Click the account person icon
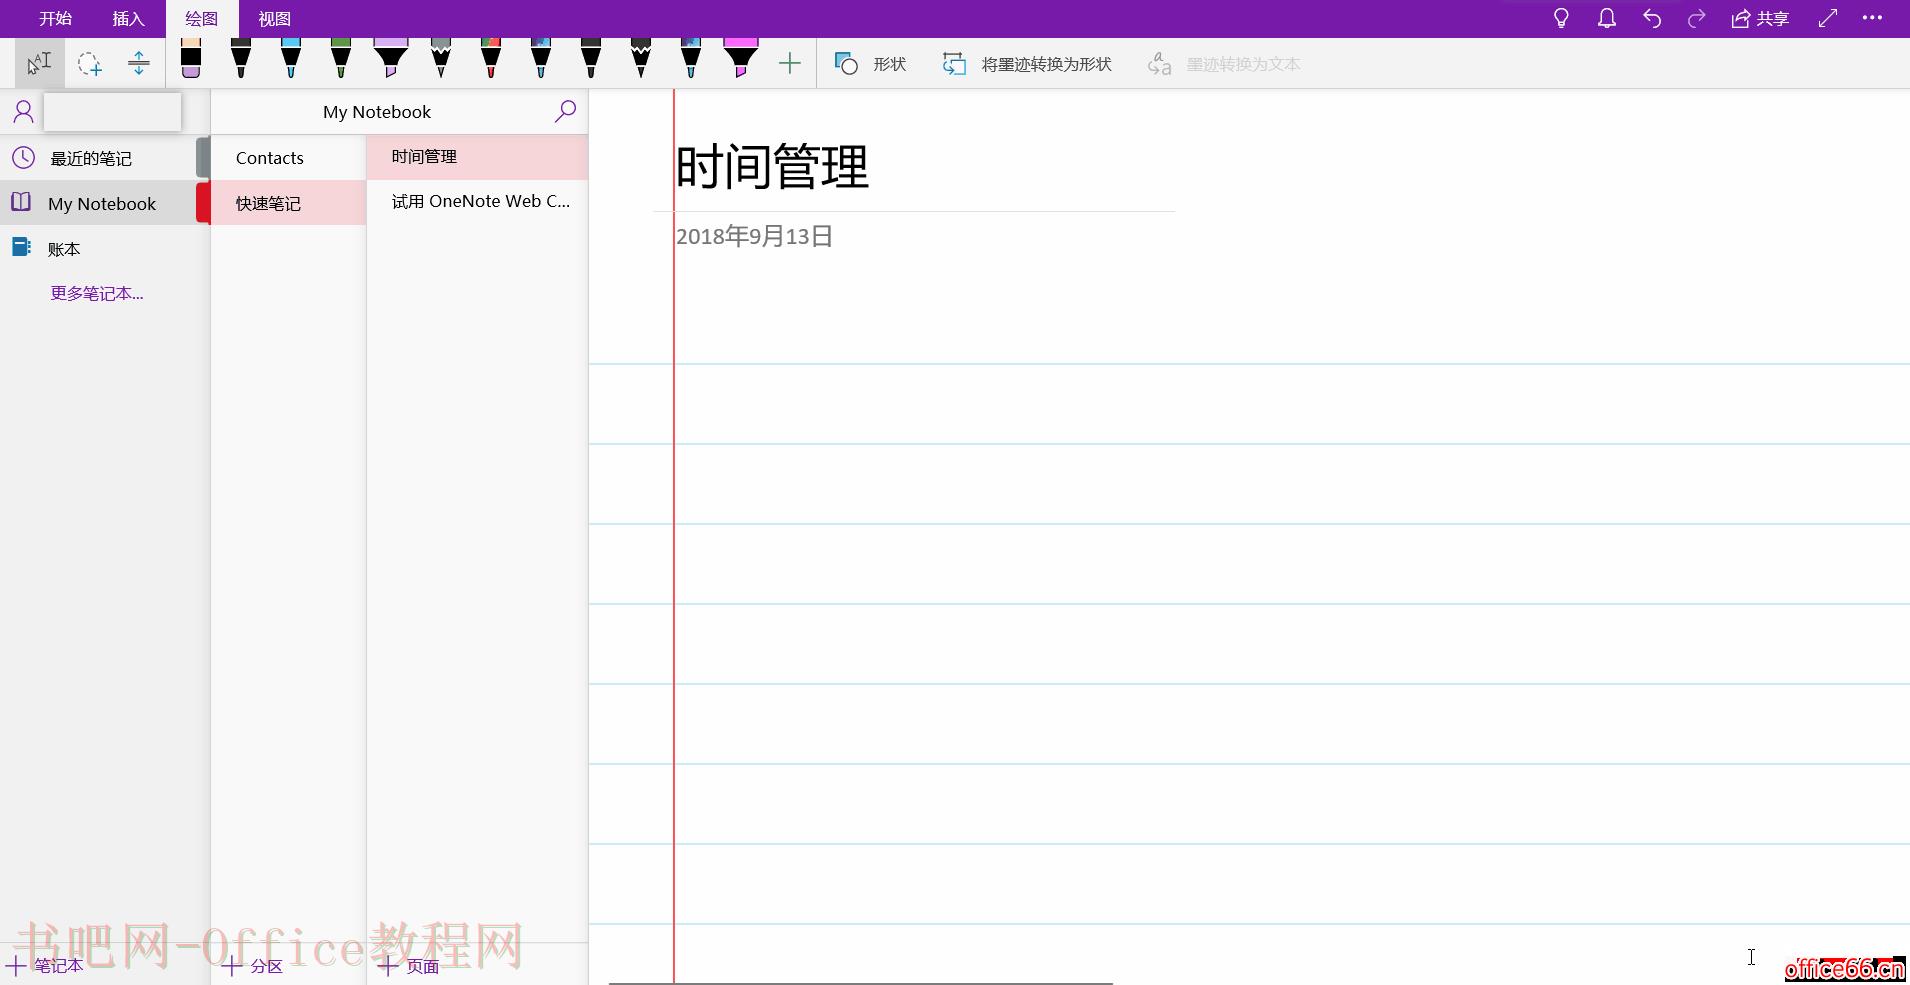The image size is (1910, 985). pos(23,111)
